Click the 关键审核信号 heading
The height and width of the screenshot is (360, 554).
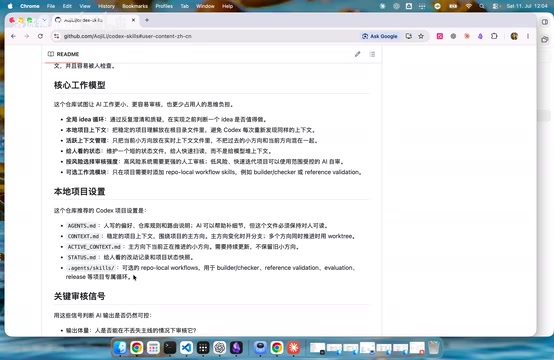click(79, 296)
